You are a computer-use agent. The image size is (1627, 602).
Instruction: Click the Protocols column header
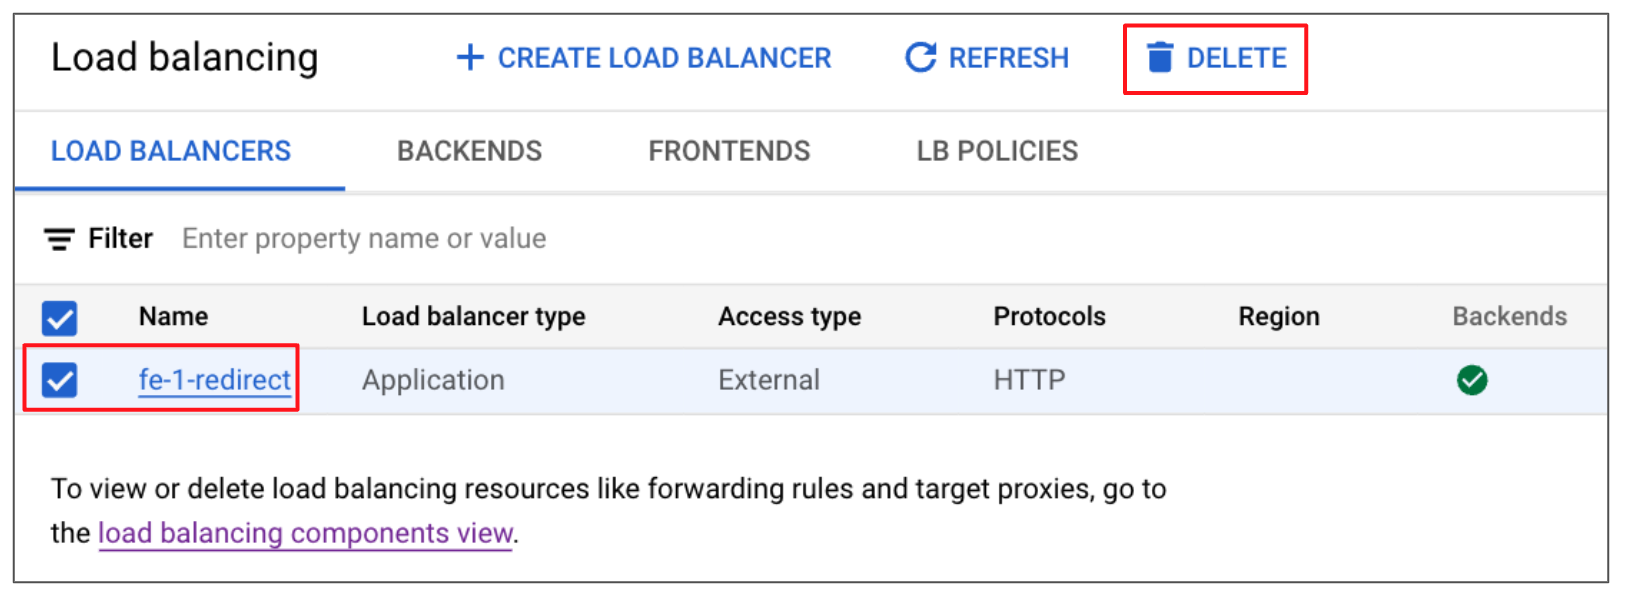pyautogui.click(x=1049, y=317)
